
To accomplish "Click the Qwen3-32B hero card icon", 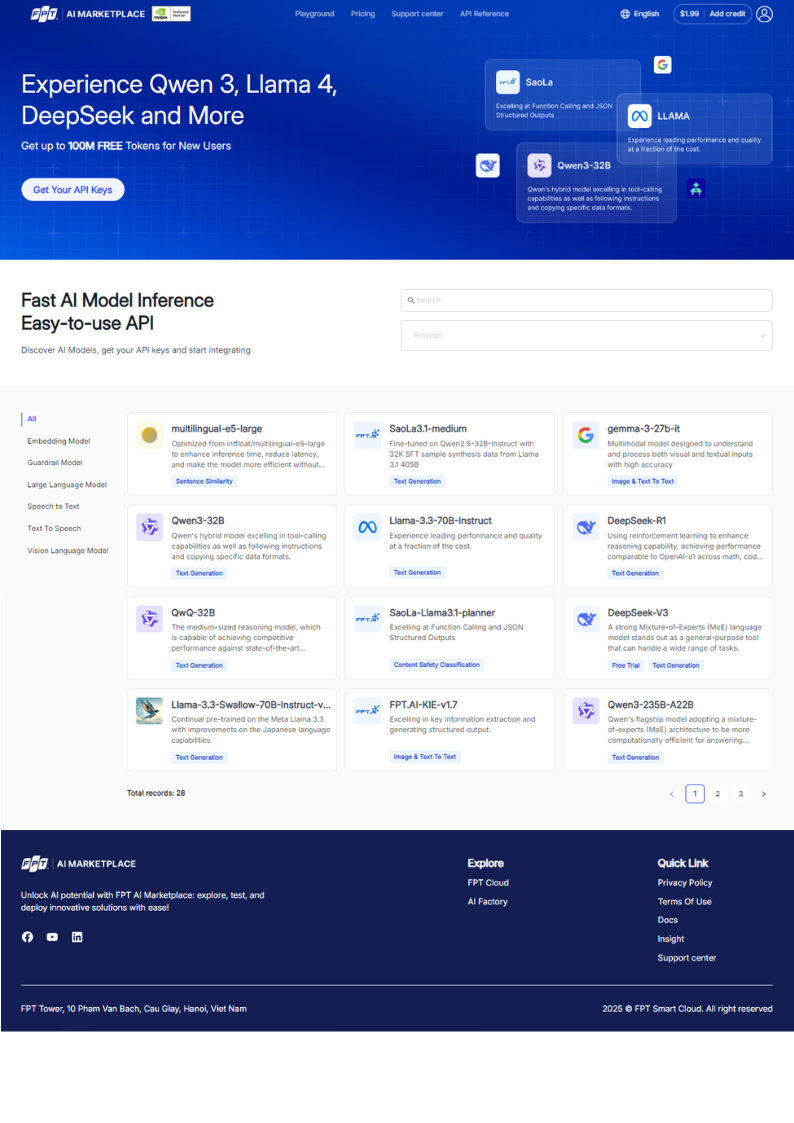I will coord(539,165).
